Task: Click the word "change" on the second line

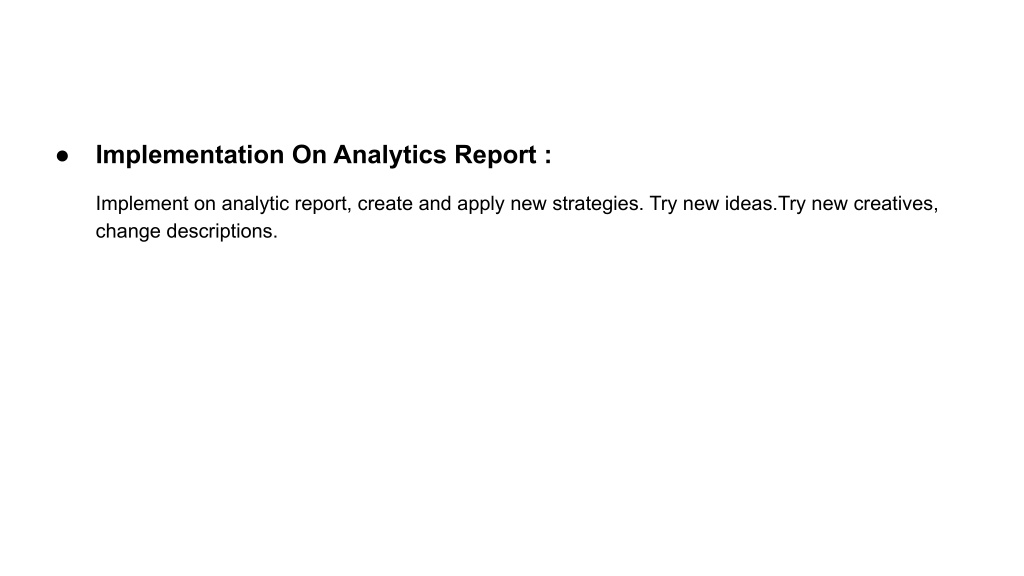Action: (x=128, y=231)
